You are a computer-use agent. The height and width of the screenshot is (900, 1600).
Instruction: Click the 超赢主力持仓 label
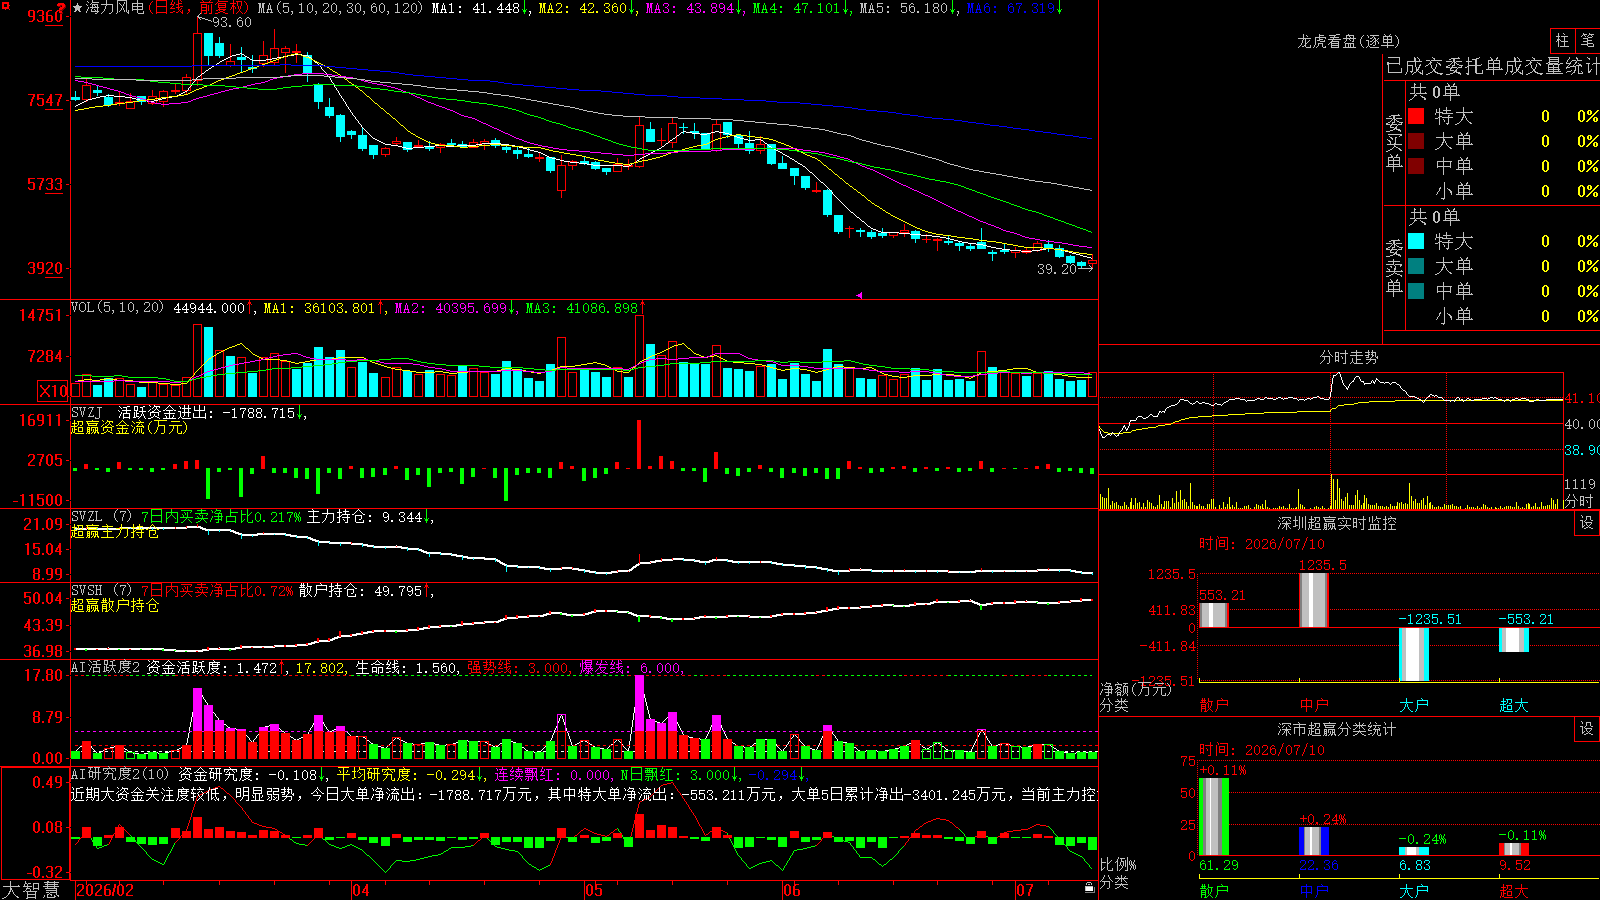click(115, 531)
